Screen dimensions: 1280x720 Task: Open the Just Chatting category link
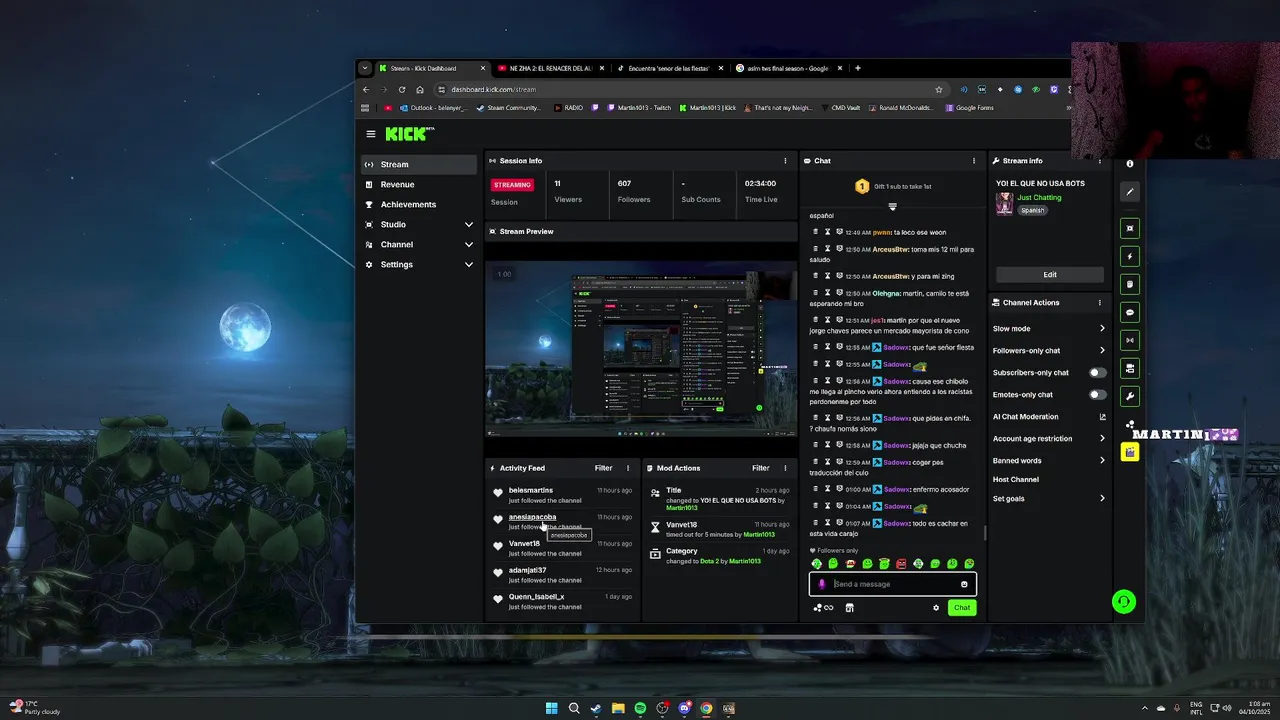[x=1039, y=198]
